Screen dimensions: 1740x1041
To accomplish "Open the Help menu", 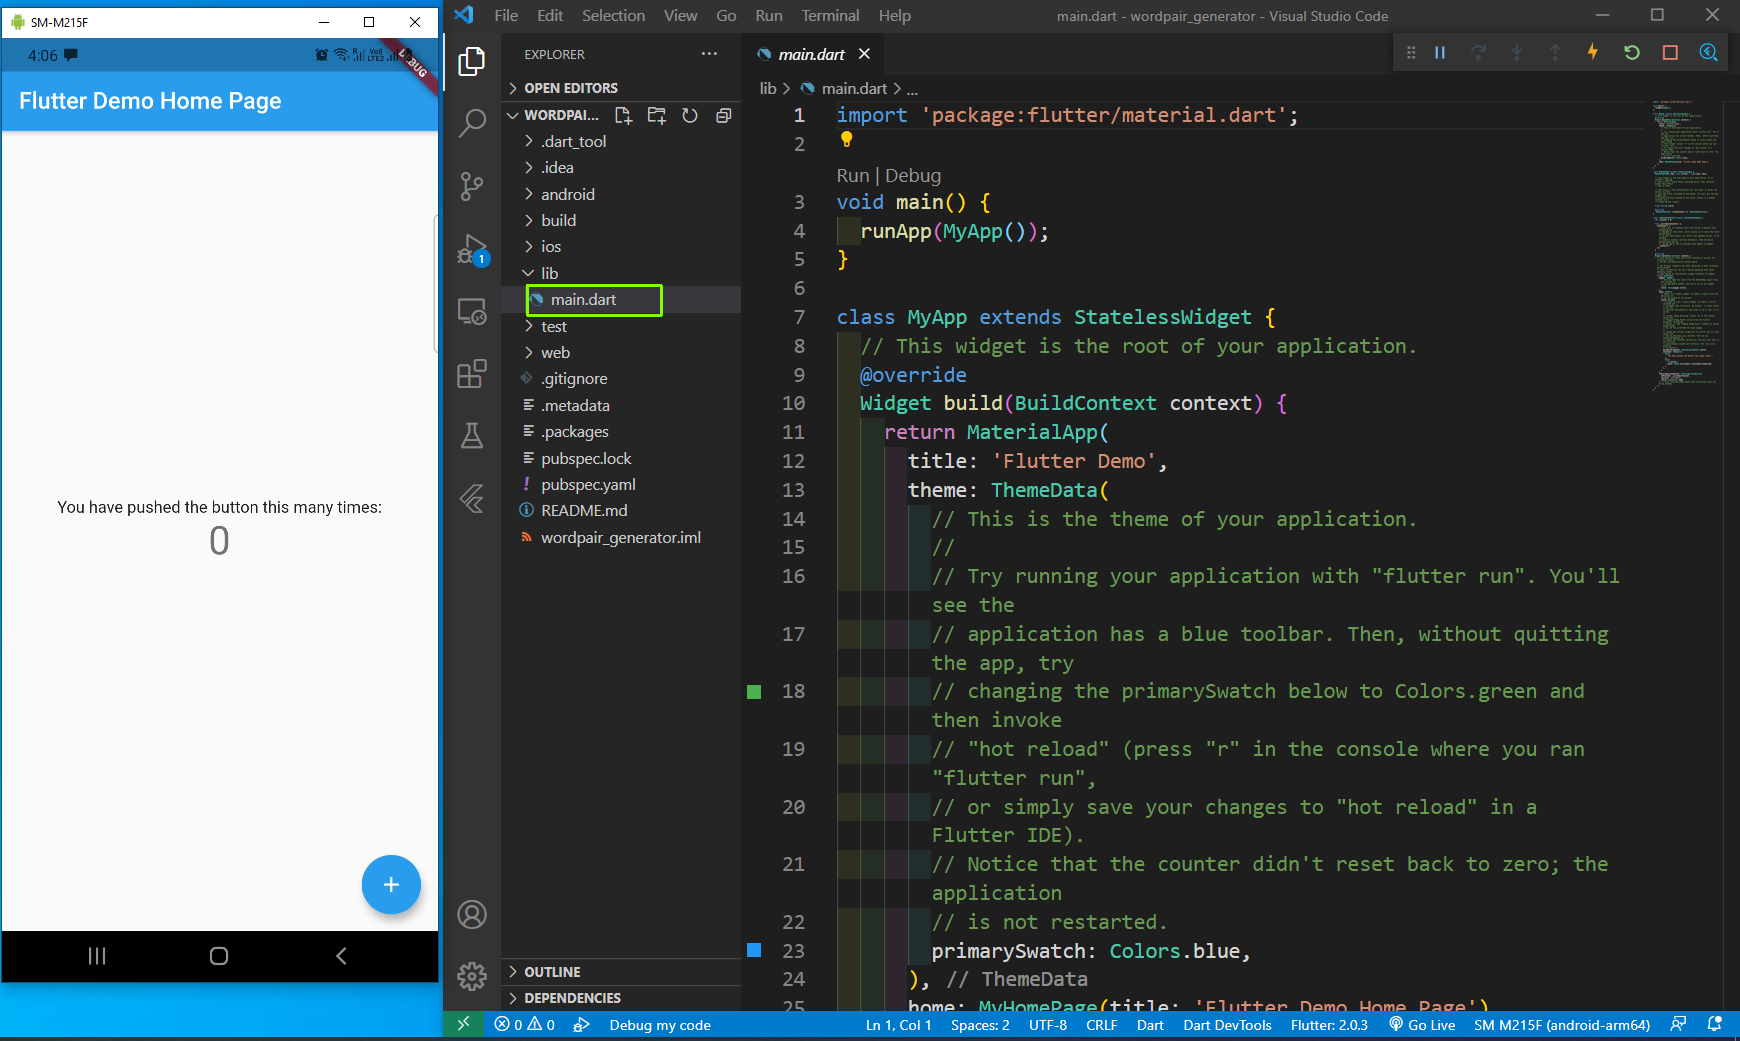I will 895,16.
